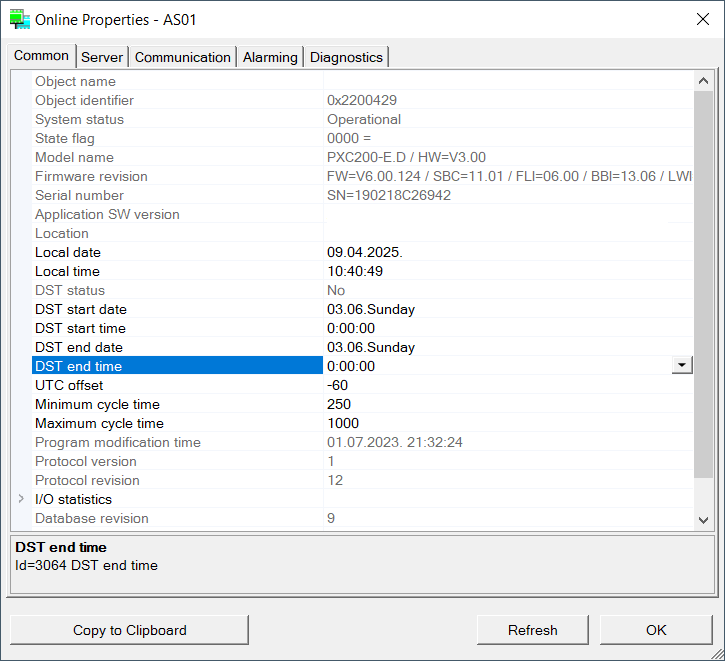Go to the Diagnostics tab
725x661 pixels.
[x=346, y=57]
